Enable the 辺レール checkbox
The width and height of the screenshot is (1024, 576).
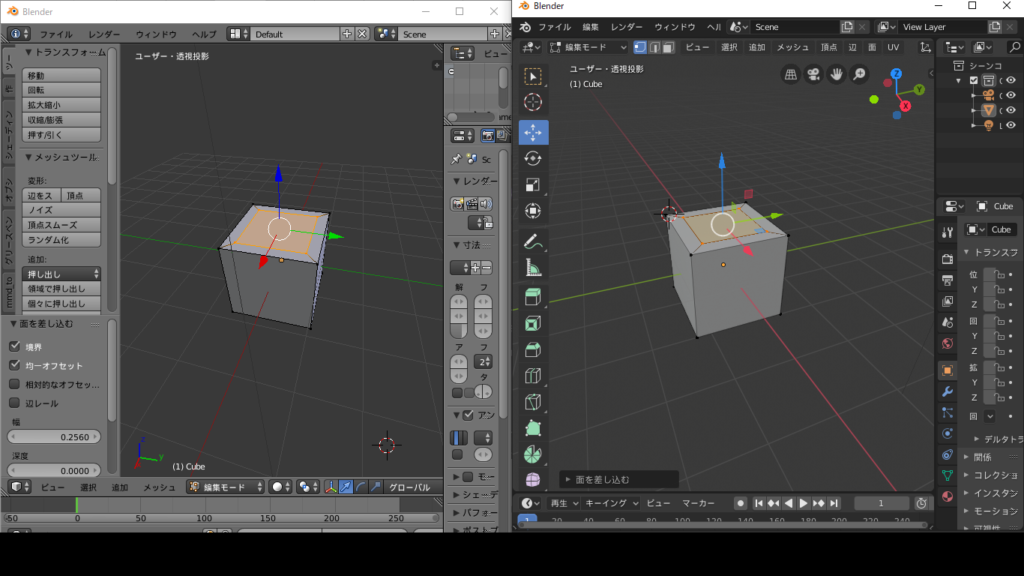pos(15,403)
